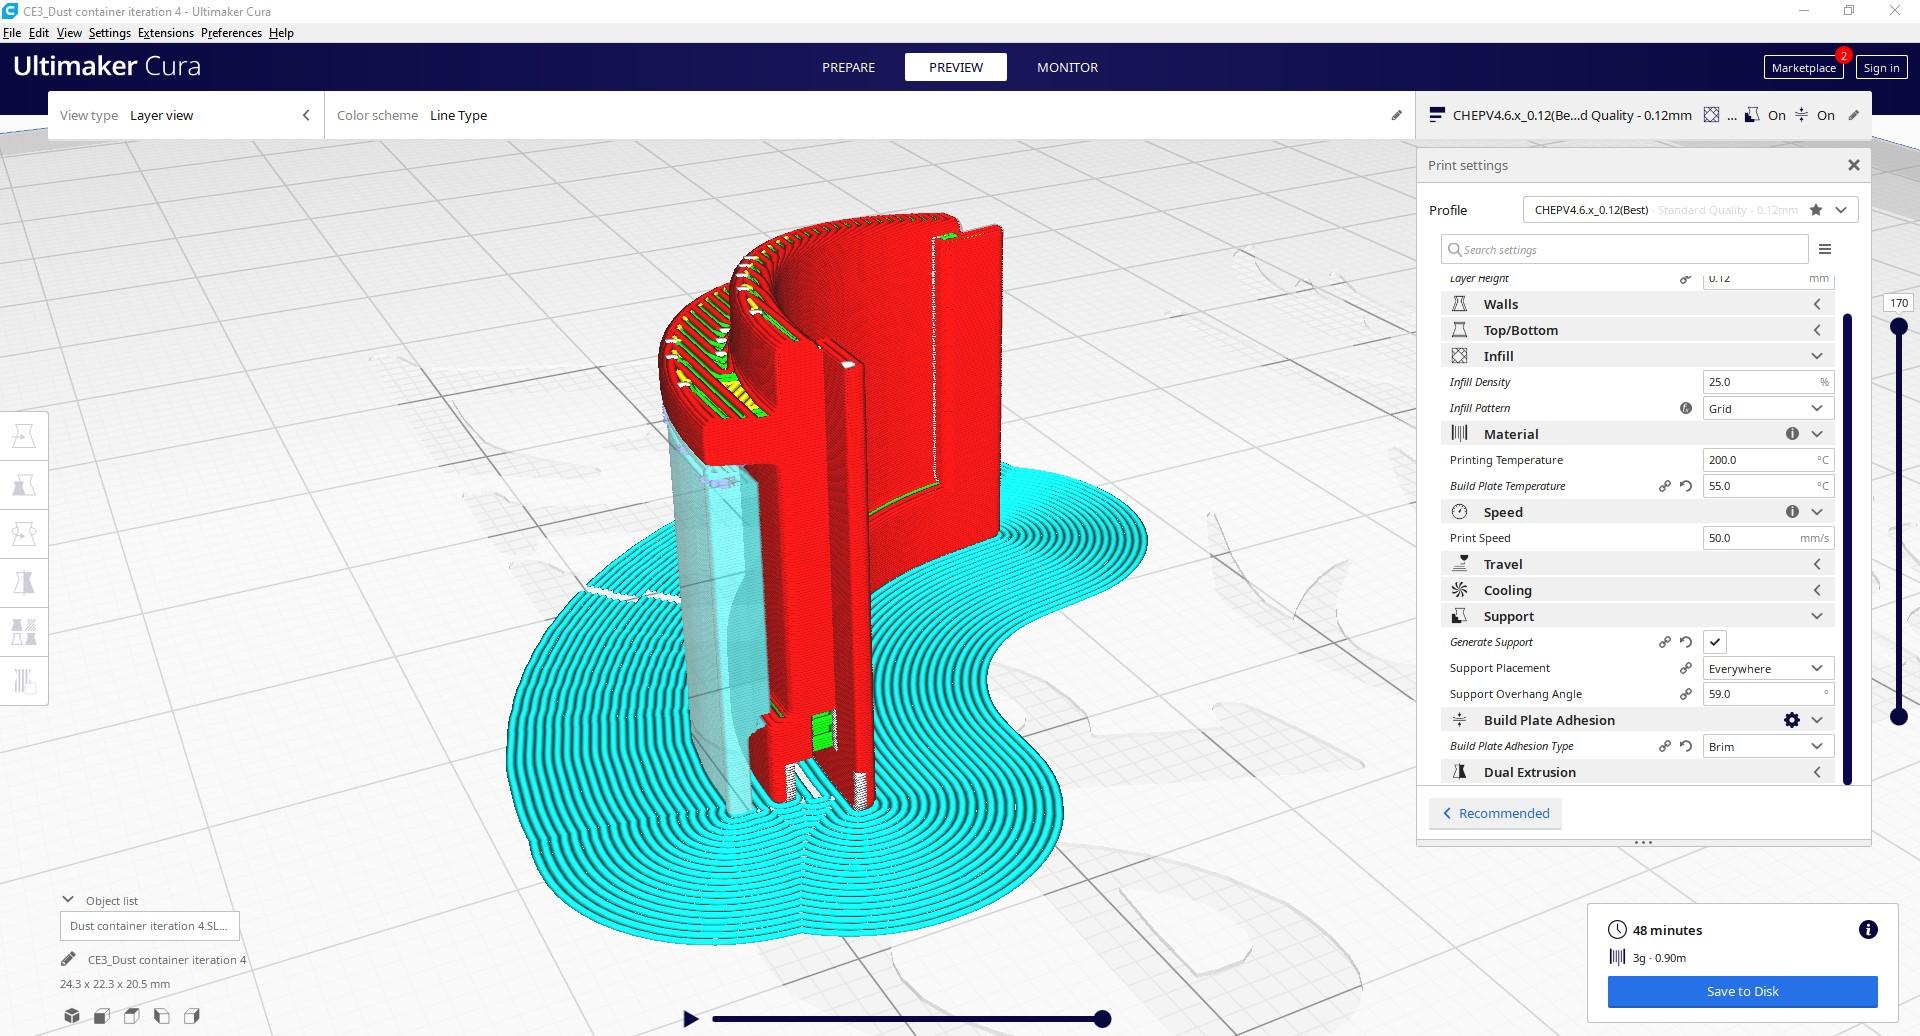The image size is (1920, 1036).
Task: Select the Mirror tool in left toolbar
Action: point(24,582)
